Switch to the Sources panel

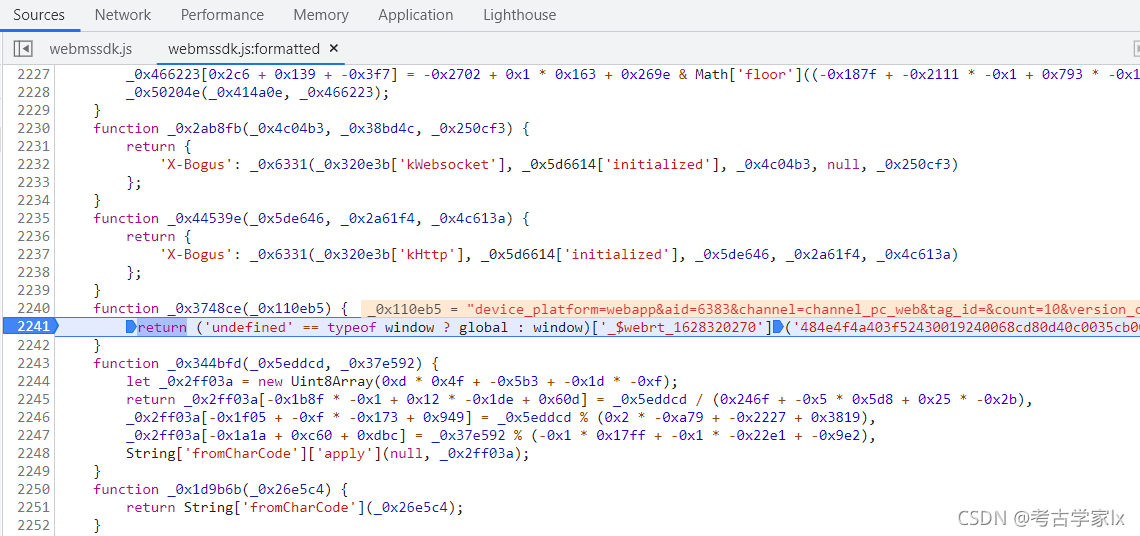pyautogui.click(x=39, y=15)
